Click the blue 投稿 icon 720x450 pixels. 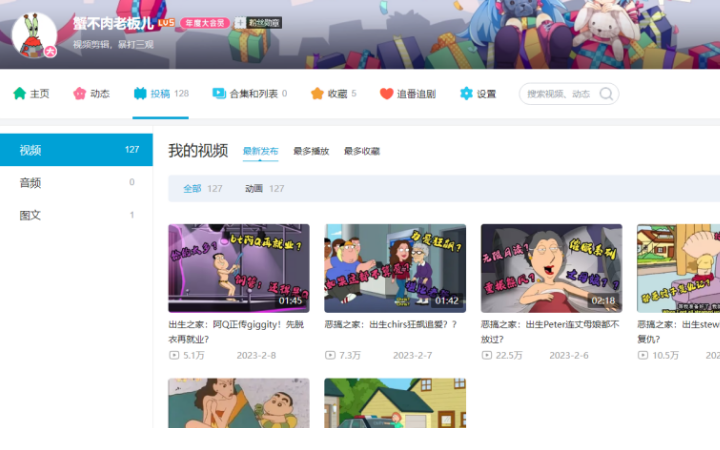pos(140,94)
